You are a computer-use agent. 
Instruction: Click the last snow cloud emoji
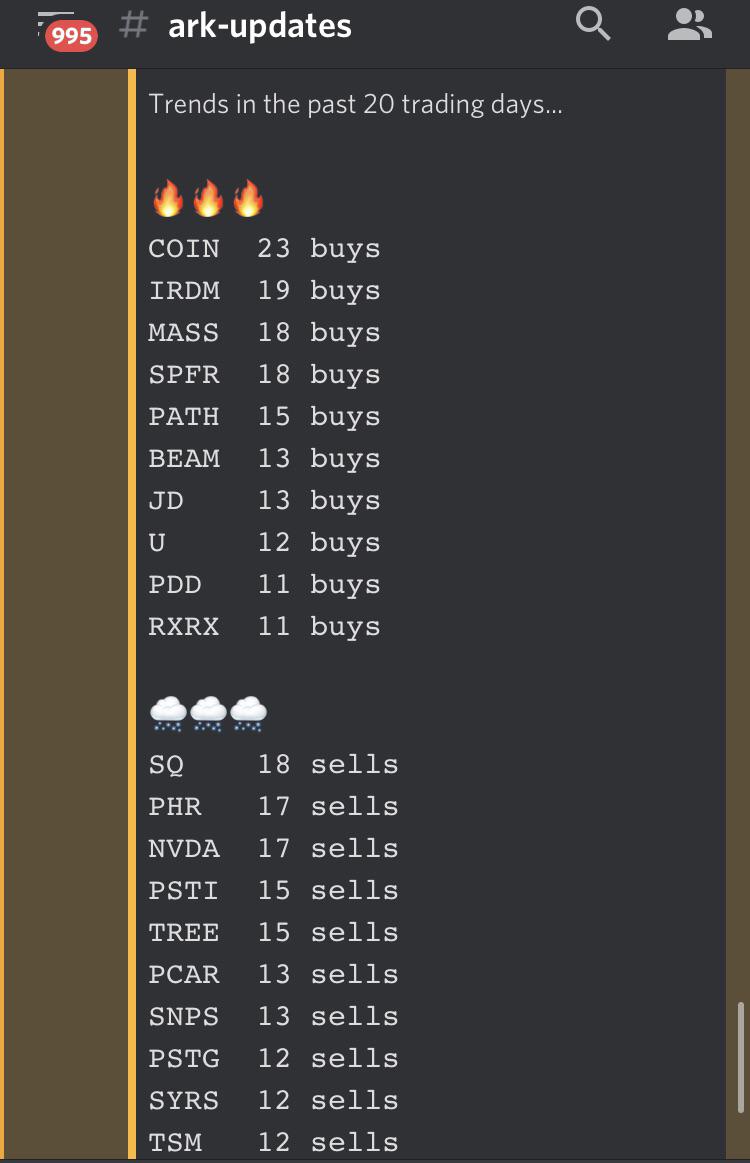247,713
